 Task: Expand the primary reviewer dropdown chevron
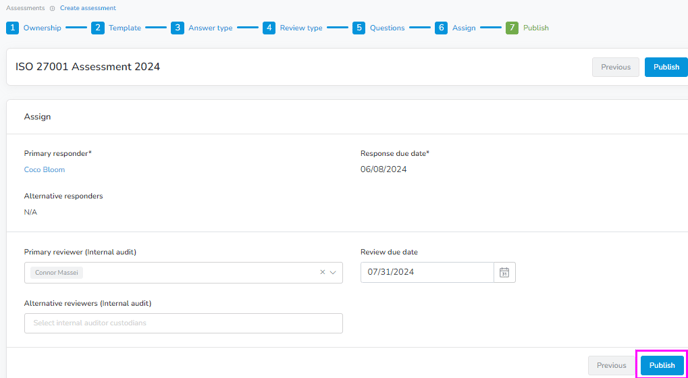click(333, 272)
